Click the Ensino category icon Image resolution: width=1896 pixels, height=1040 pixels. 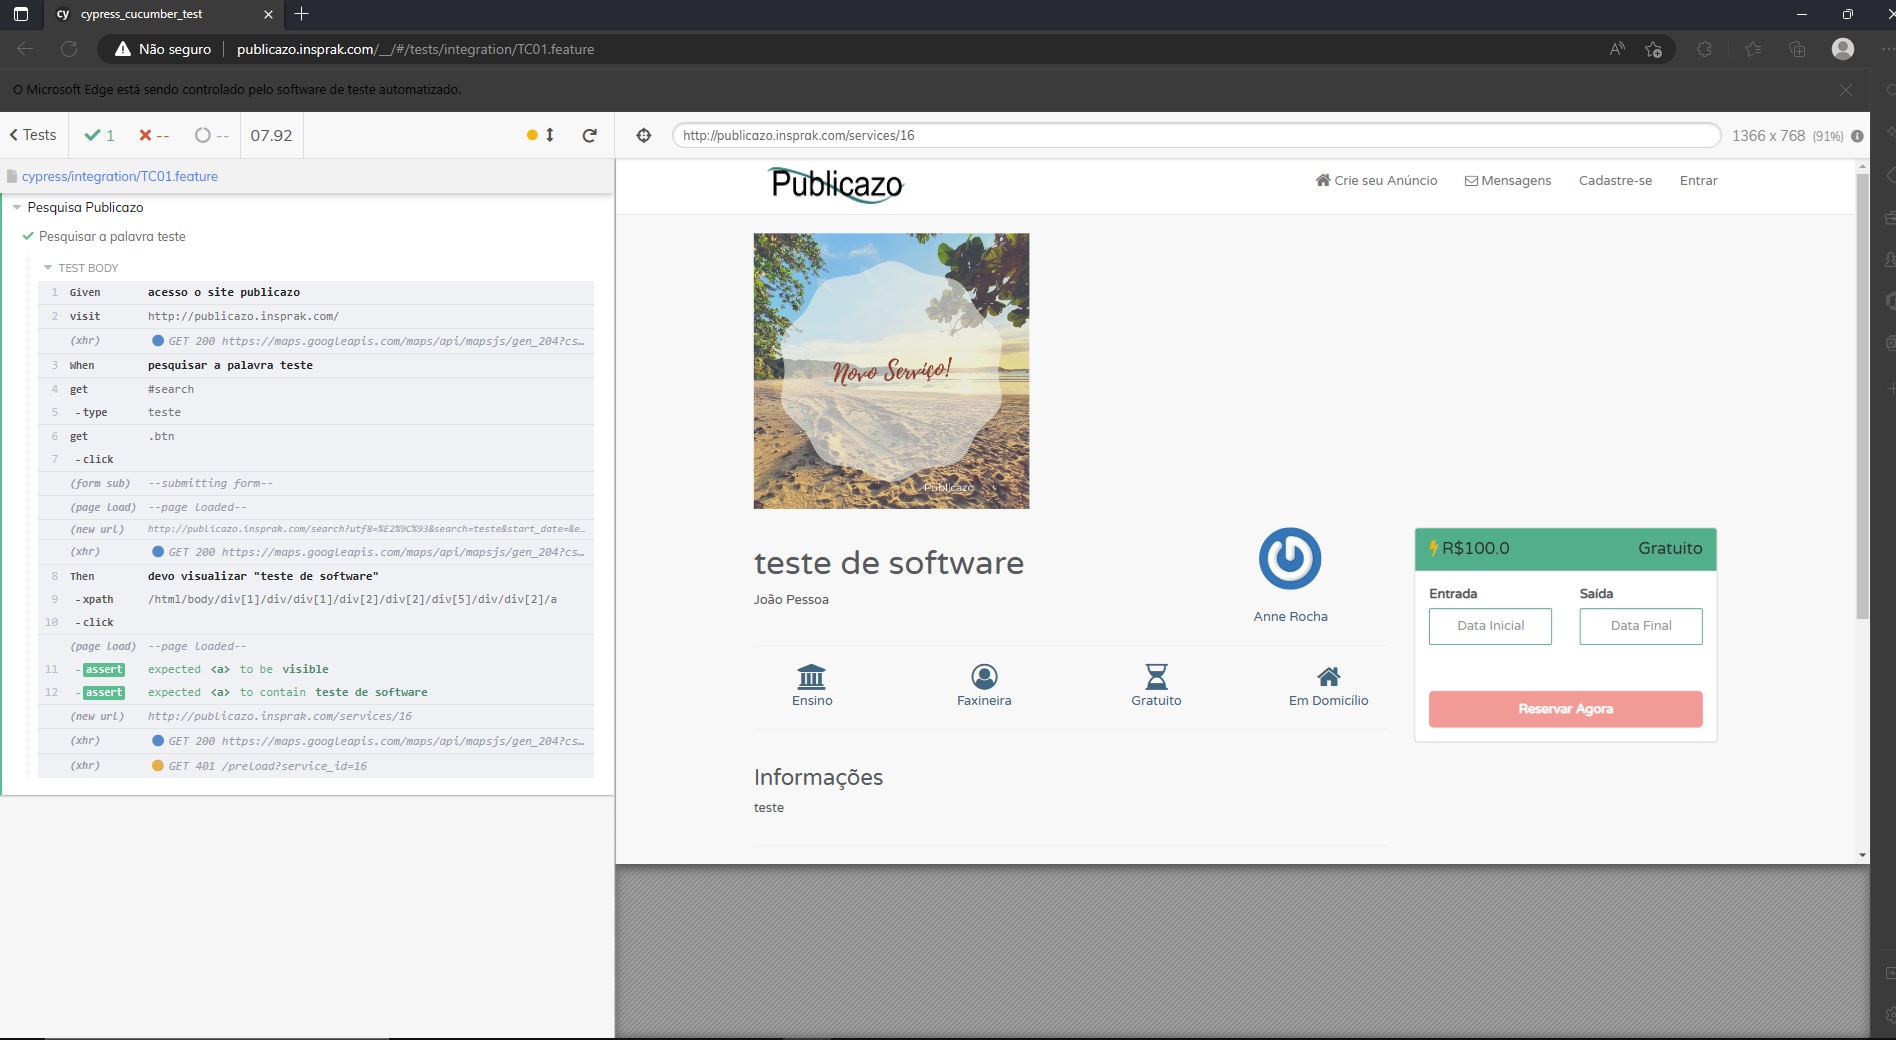(x=812, y=676)
